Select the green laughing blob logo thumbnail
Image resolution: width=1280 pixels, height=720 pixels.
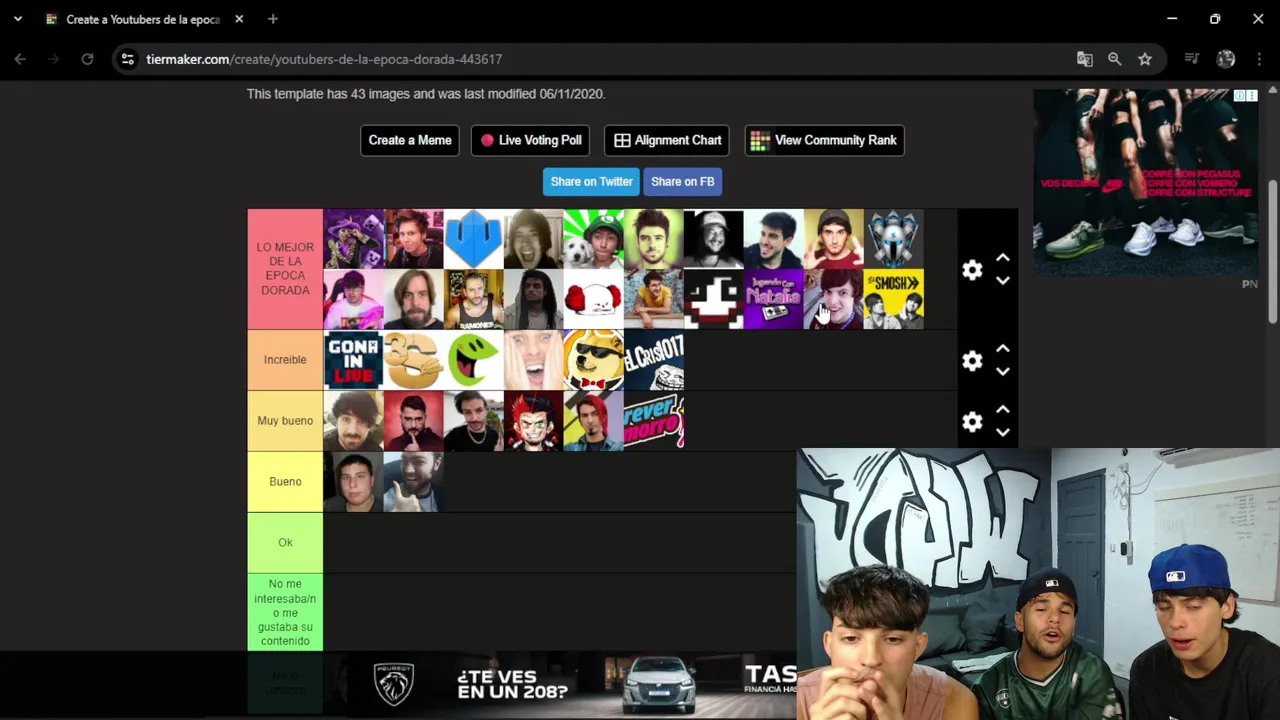pos(473,360)
